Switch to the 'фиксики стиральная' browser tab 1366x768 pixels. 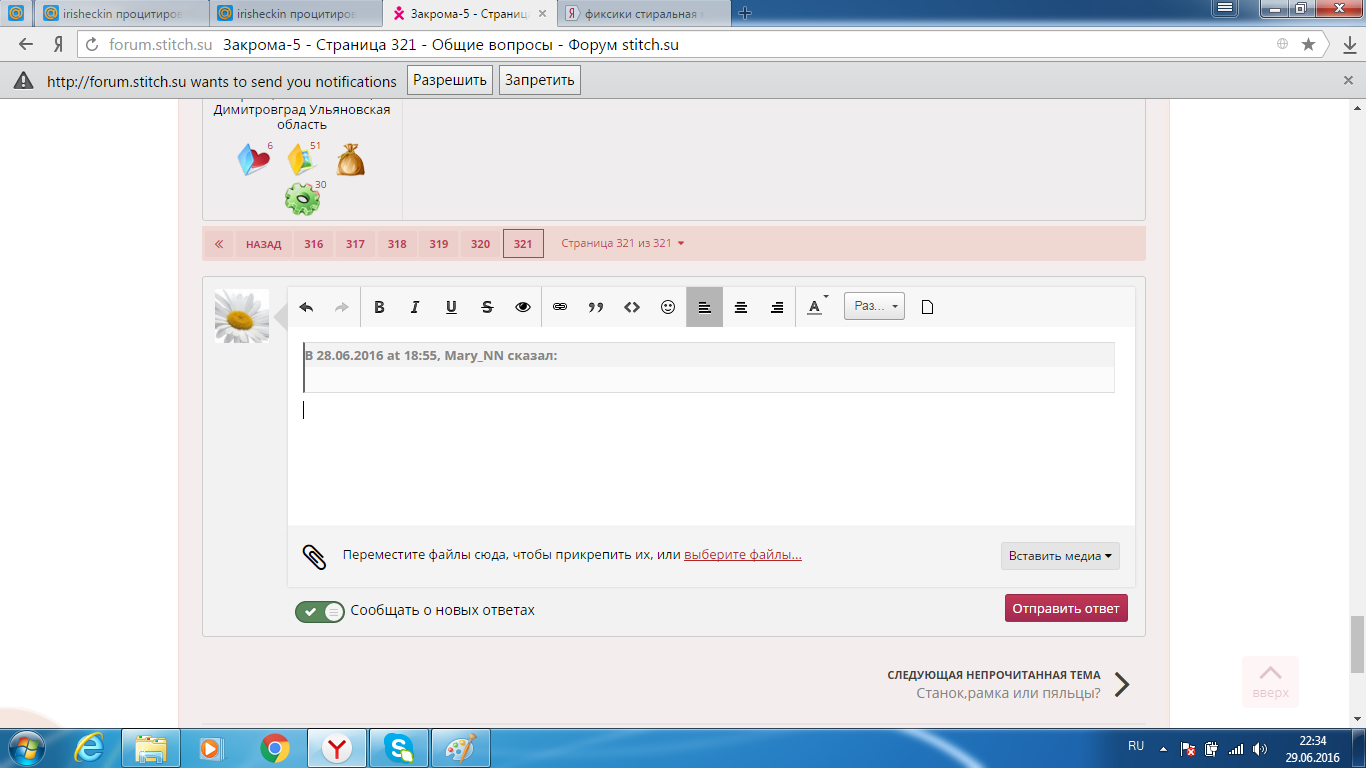(x=642, y=13)
